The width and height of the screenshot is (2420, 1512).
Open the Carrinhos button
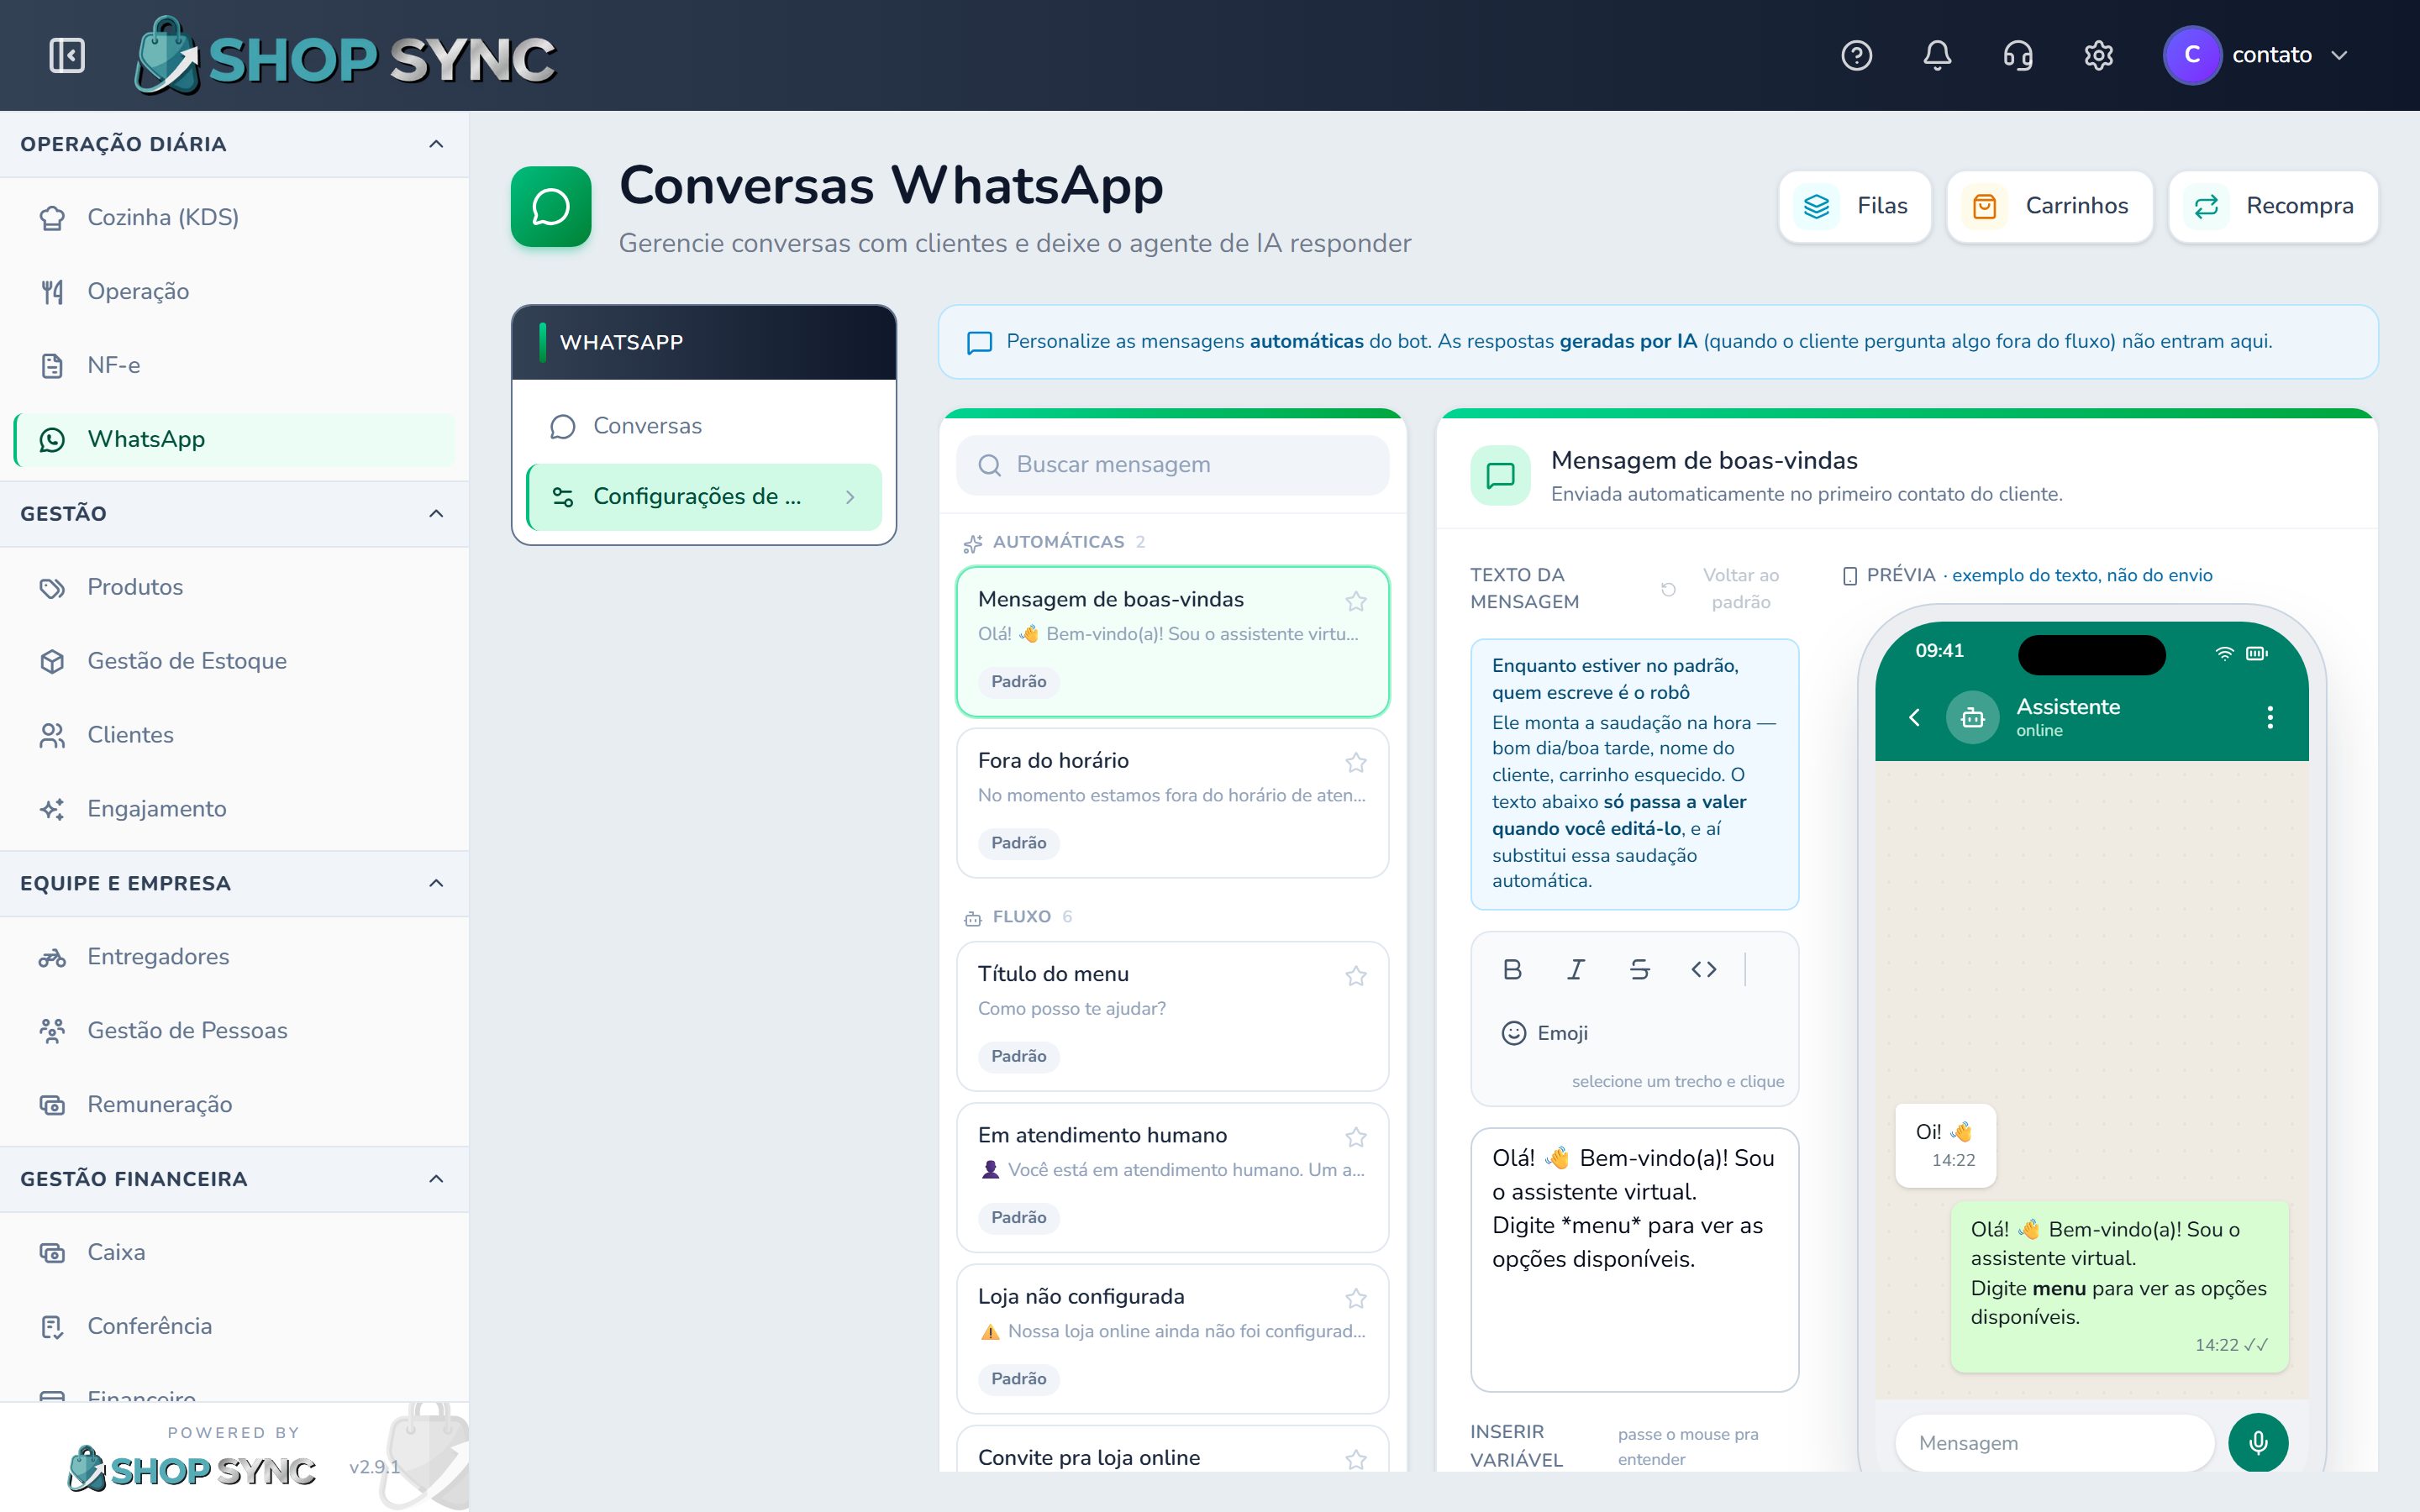tap(2050, 206)
